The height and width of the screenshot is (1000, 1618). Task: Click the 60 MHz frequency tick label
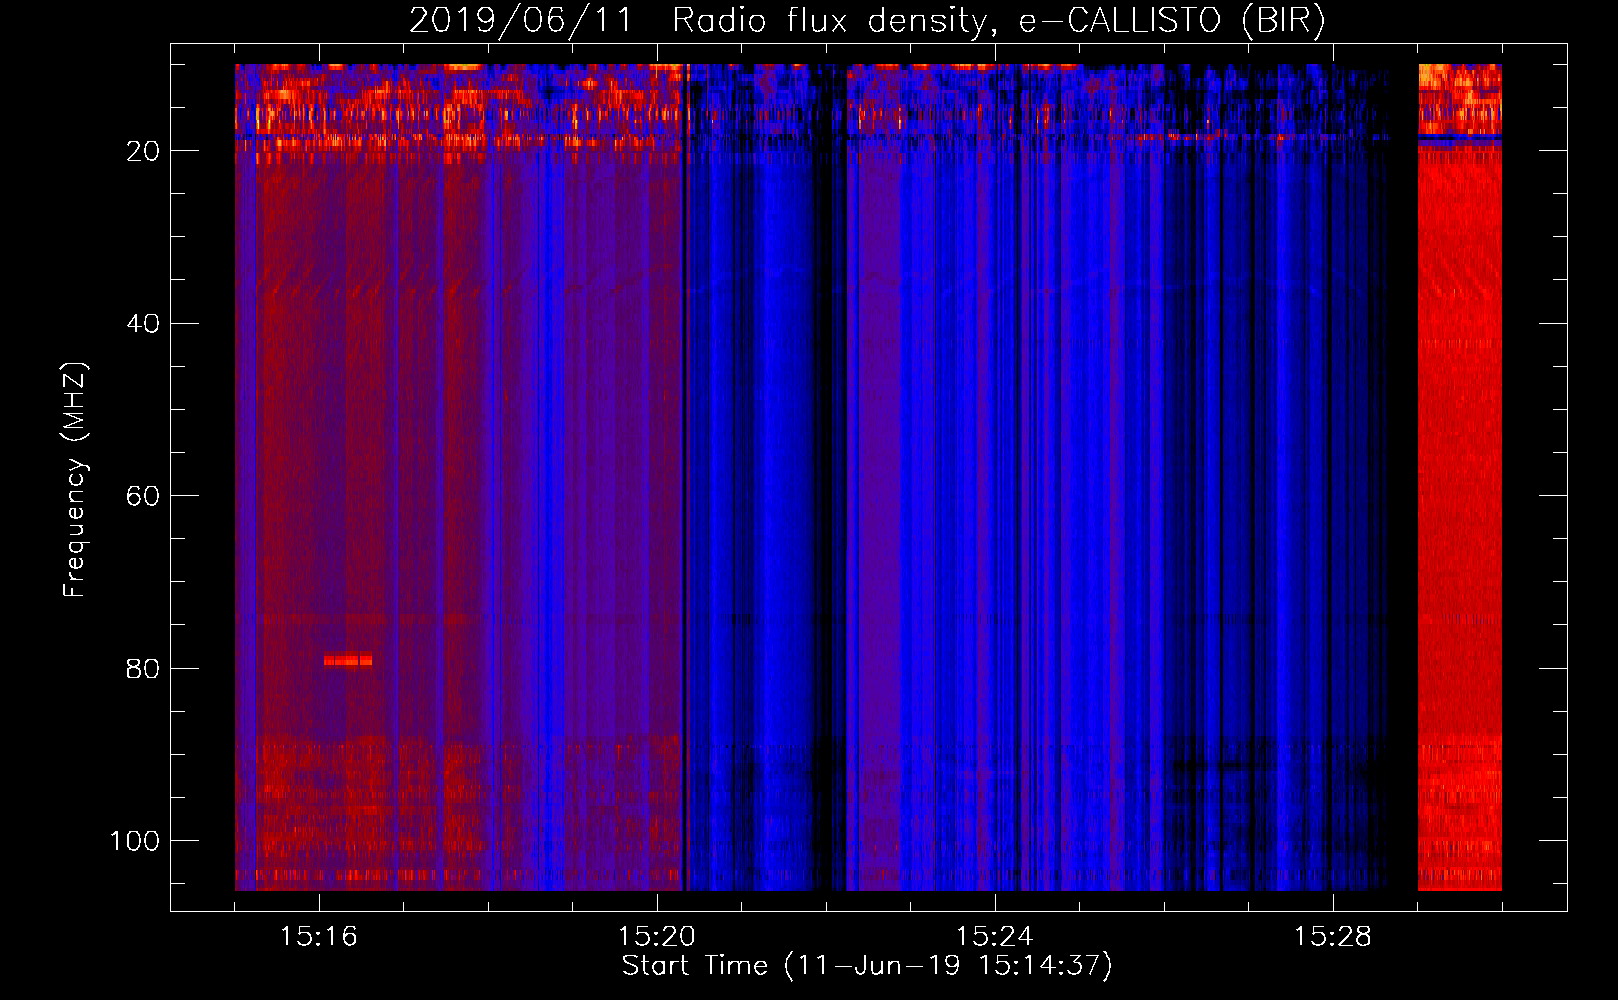coord(143,496)
